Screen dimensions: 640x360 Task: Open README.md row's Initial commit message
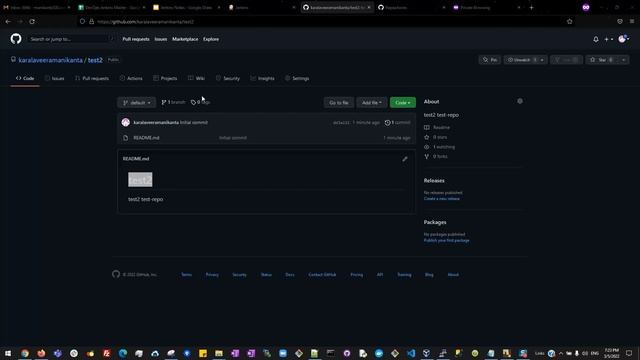point(233,138)
